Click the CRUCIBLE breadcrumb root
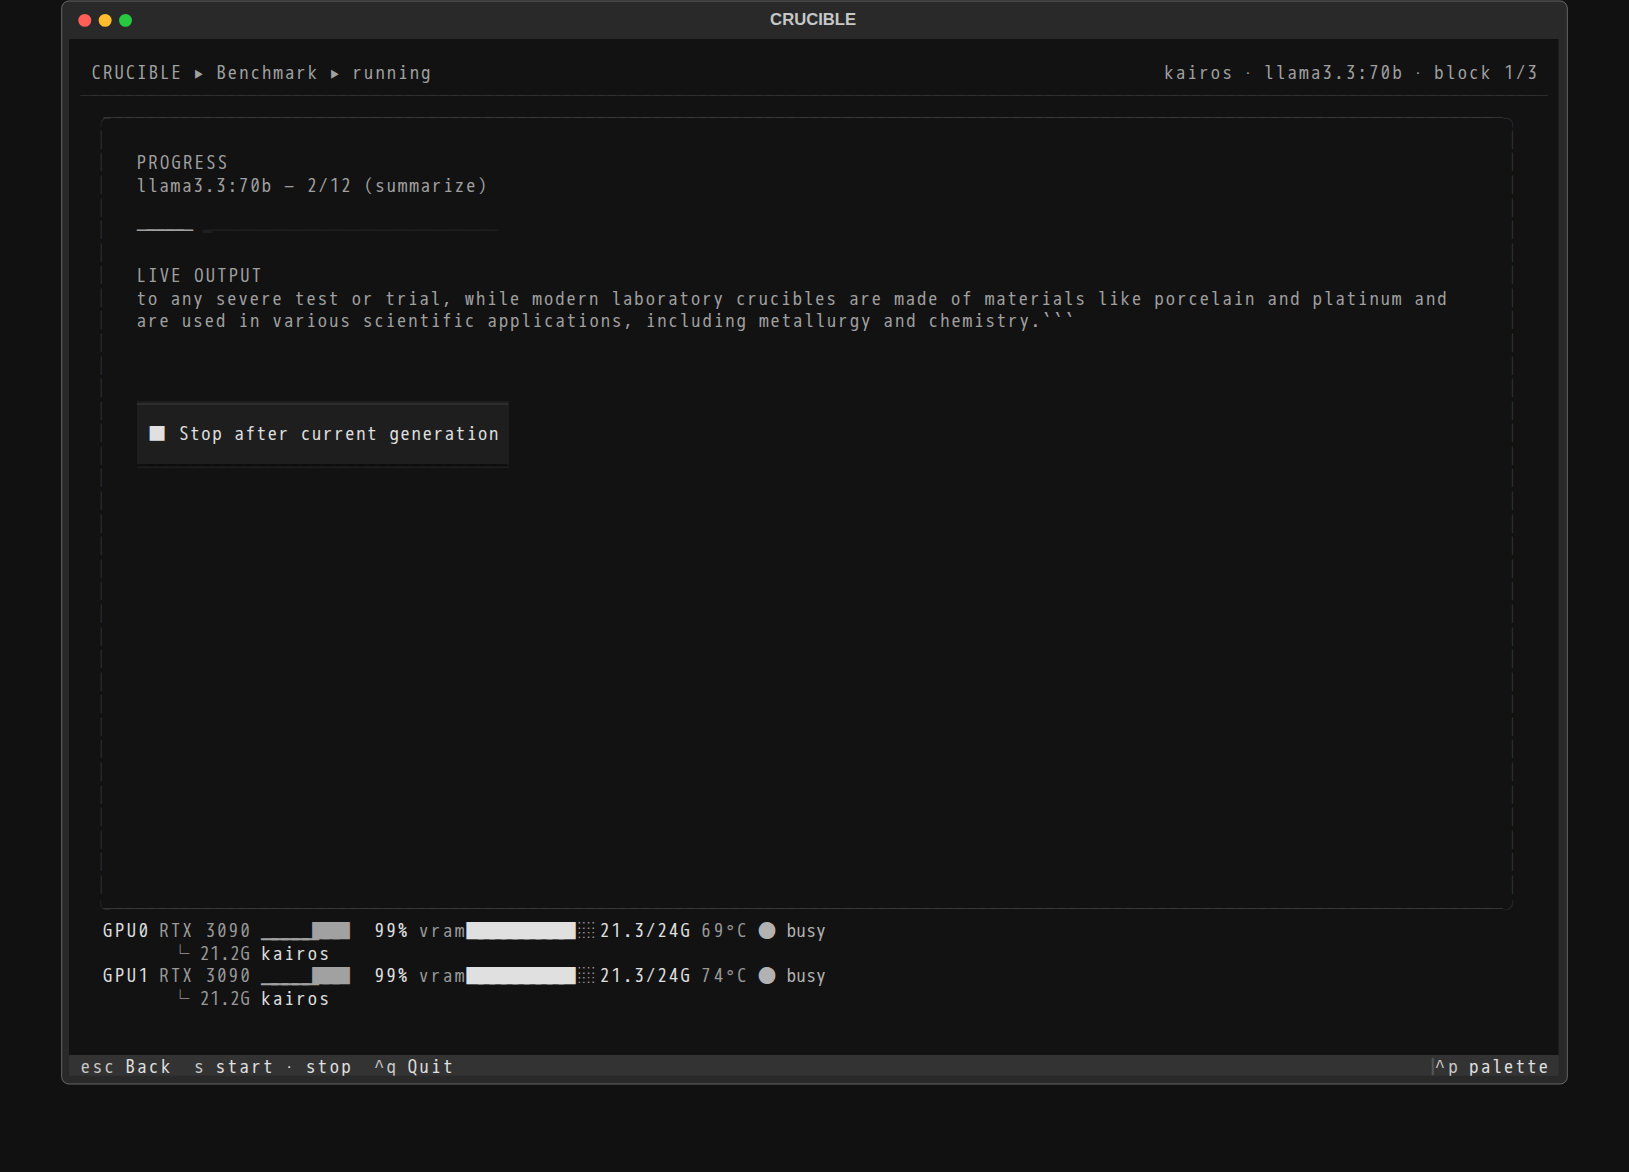This screenshot has height=1172, width=1629. point(137,73)
